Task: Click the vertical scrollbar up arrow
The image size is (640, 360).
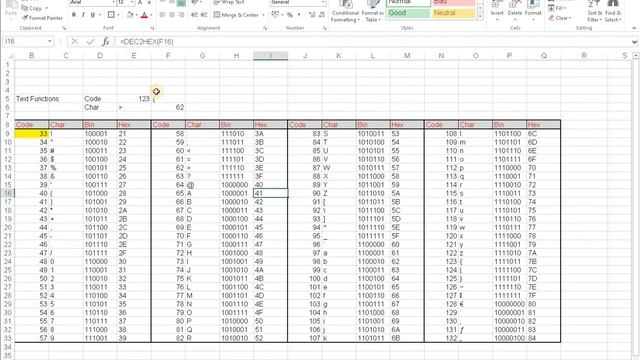Action: (x=636, y=56)
